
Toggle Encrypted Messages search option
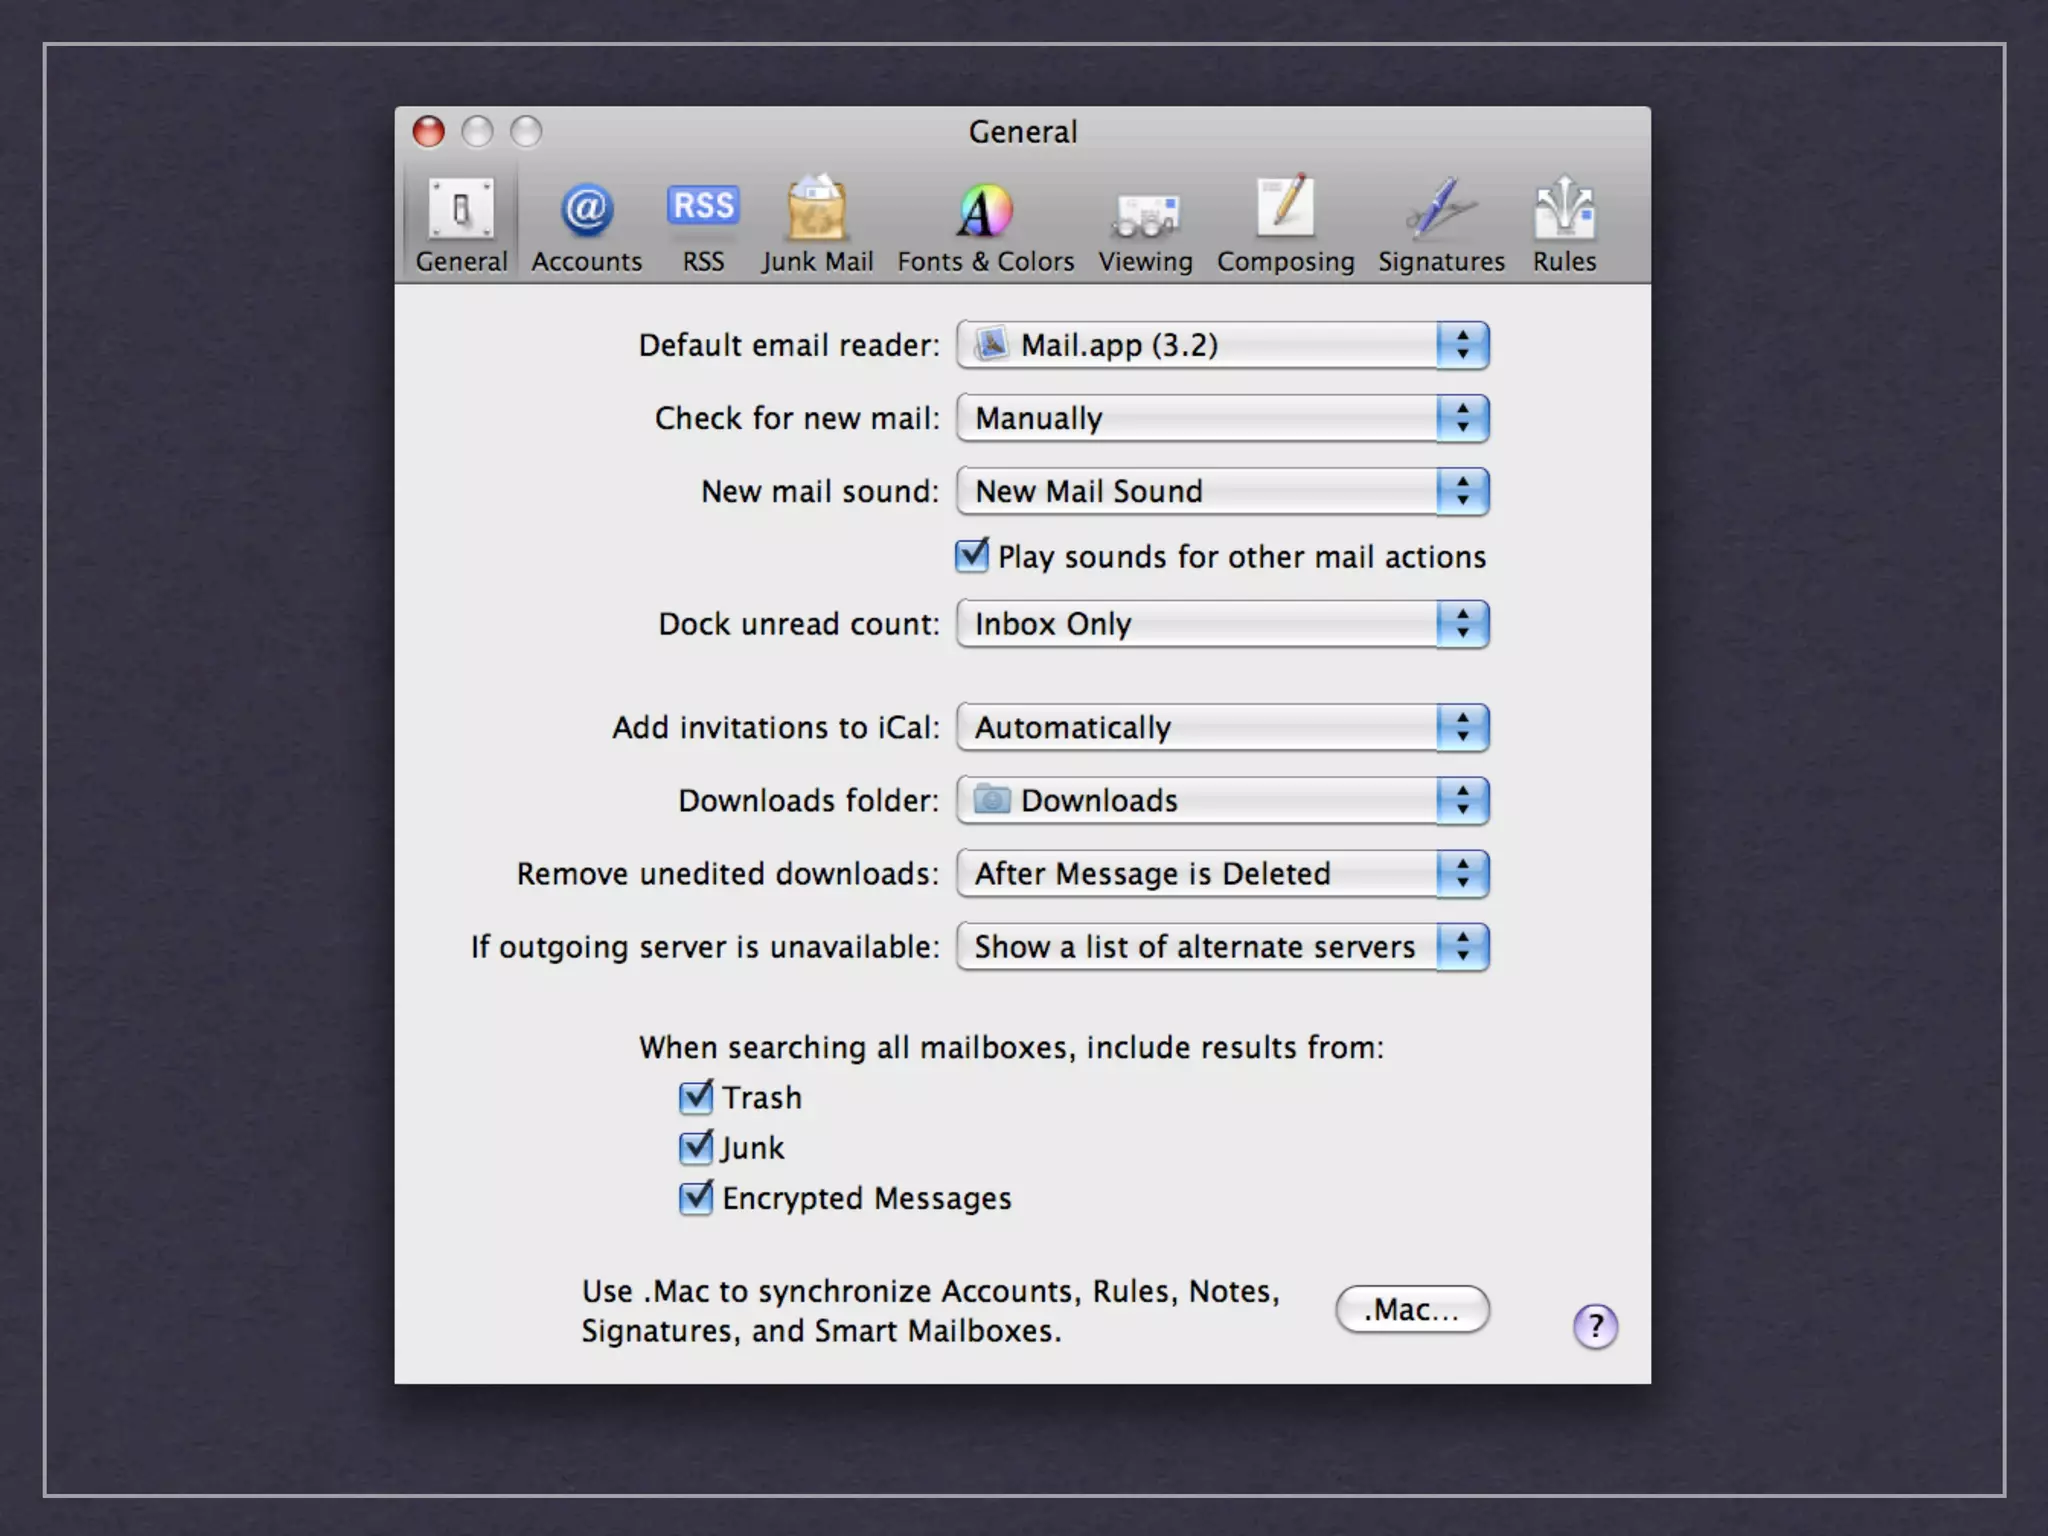(696, 1197)
